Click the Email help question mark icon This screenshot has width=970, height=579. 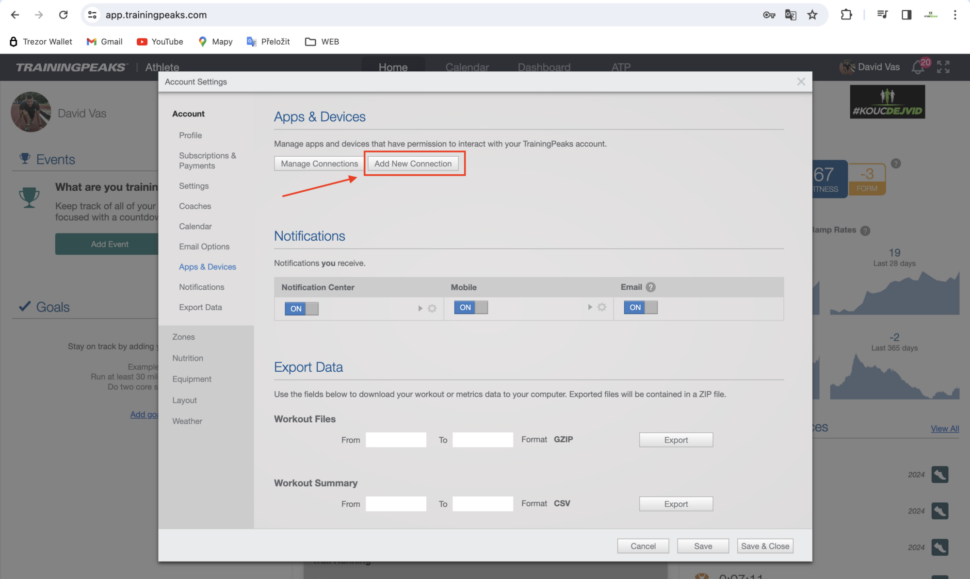651,287
